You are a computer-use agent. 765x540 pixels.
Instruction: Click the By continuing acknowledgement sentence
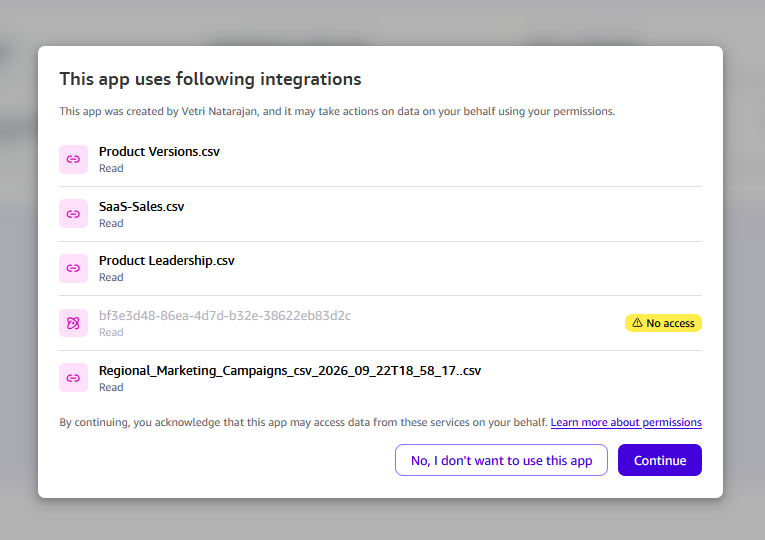(303, 422)
